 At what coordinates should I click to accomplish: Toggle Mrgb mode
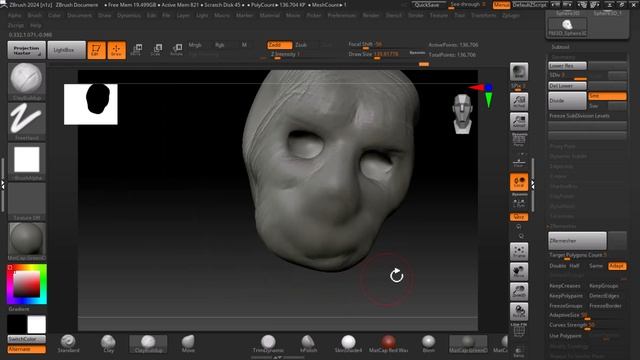click(195, 45)
